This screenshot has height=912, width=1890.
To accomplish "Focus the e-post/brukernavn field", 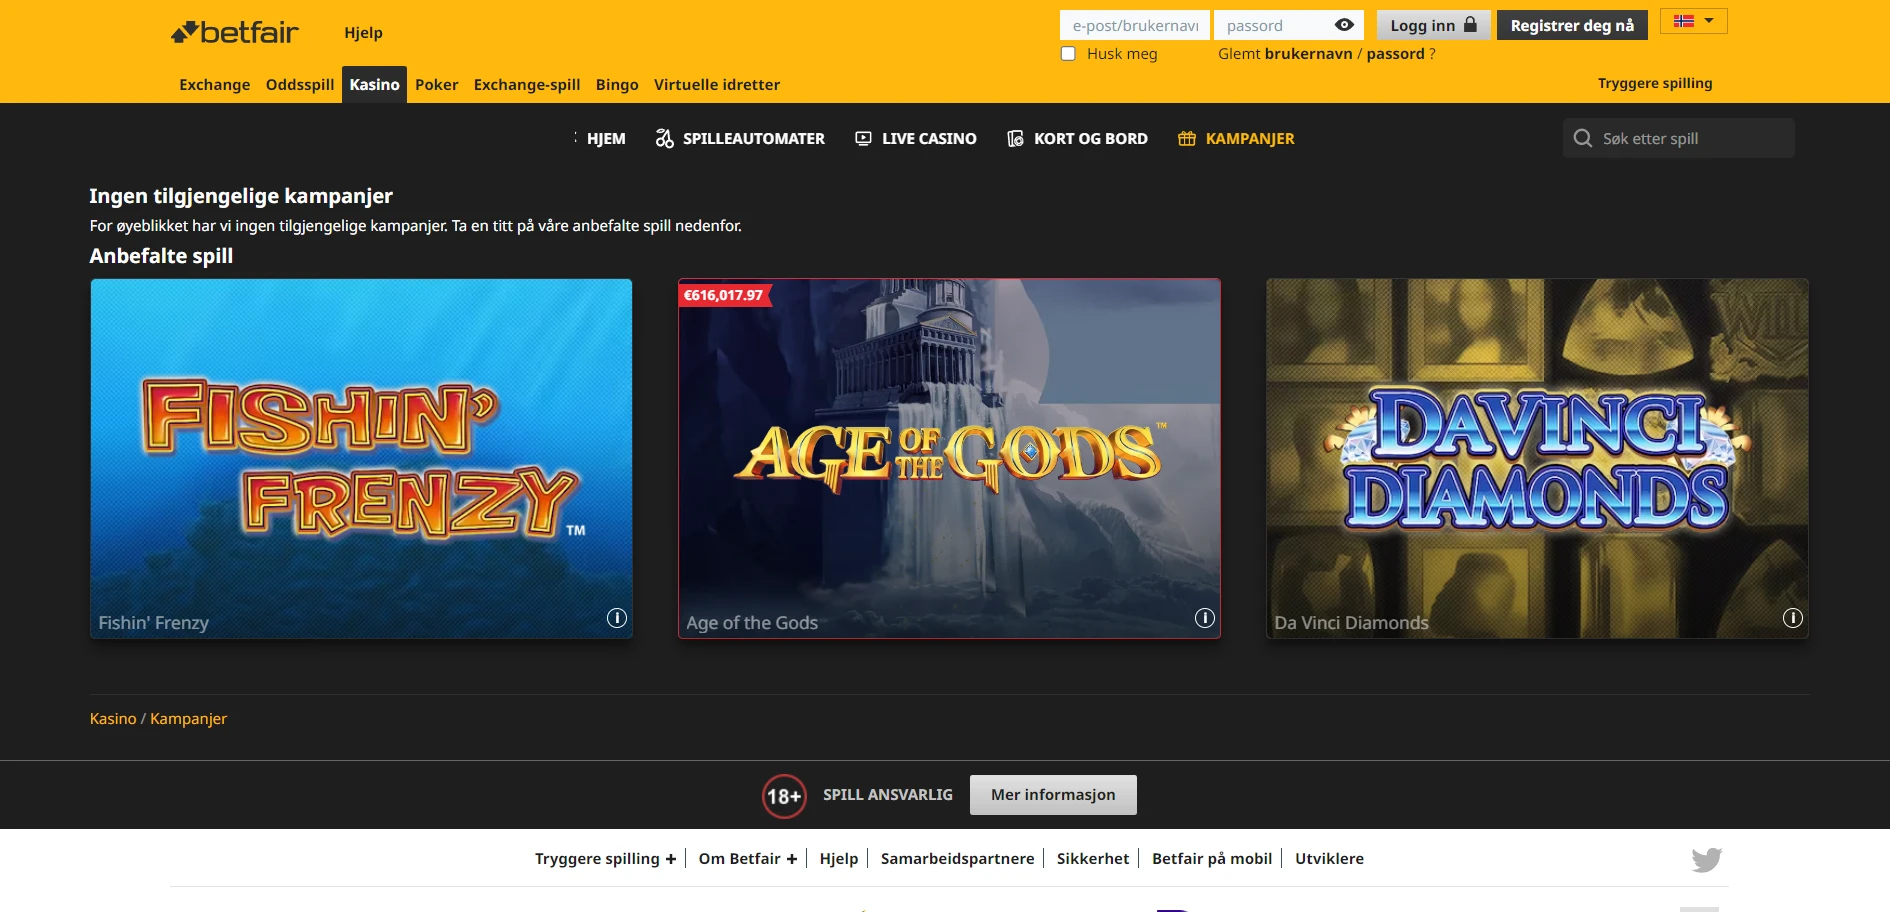I will pyautogui.click(x=1135, y=25).
